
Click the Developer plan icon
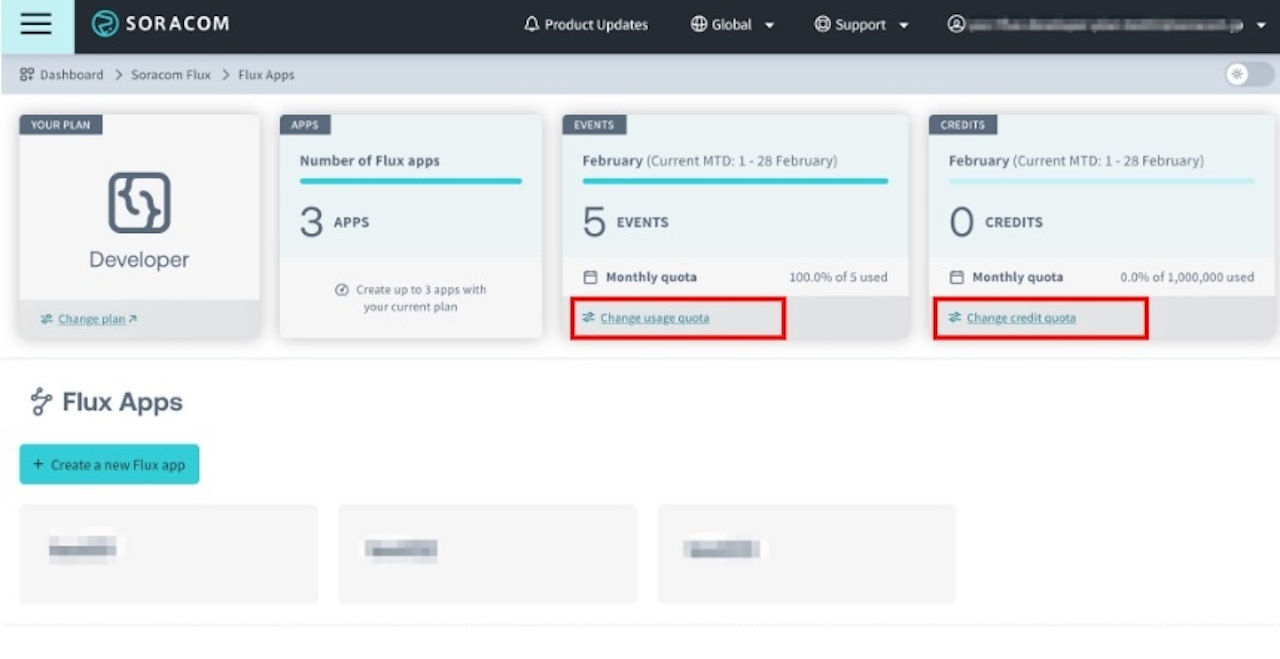[139, 203]
